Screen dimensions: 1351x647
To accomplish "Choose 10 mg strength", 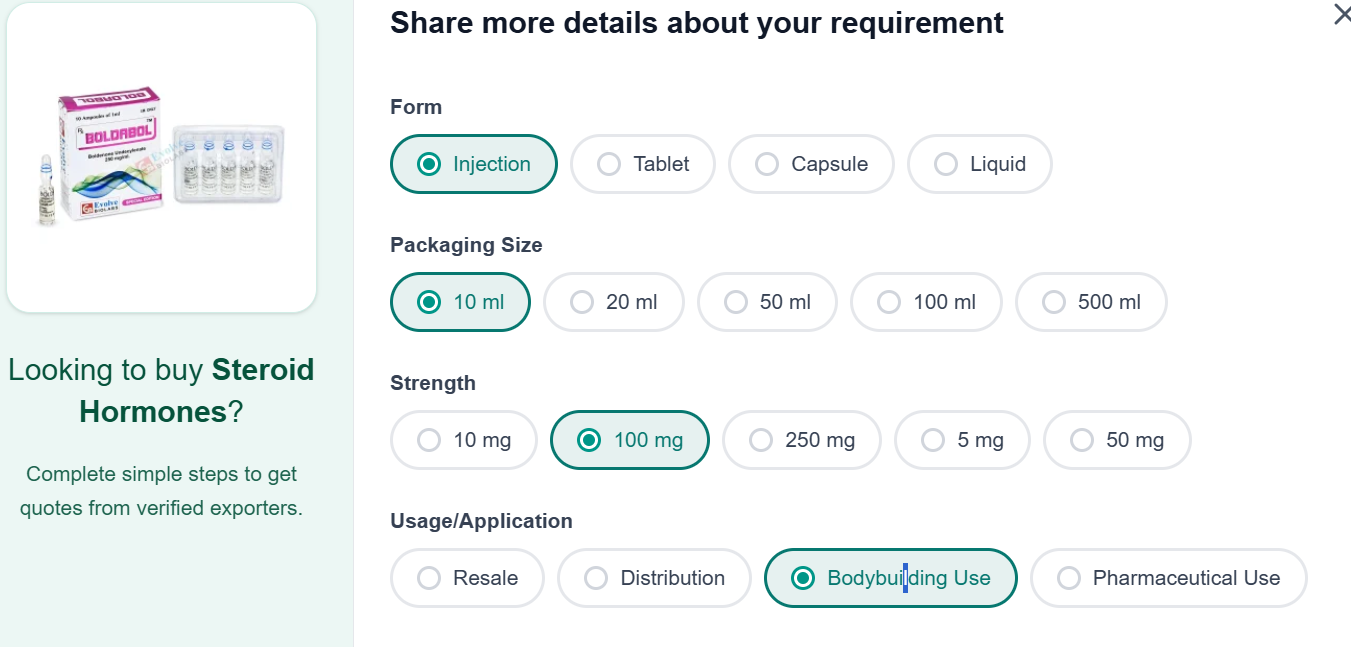I will tap(464, 440).
